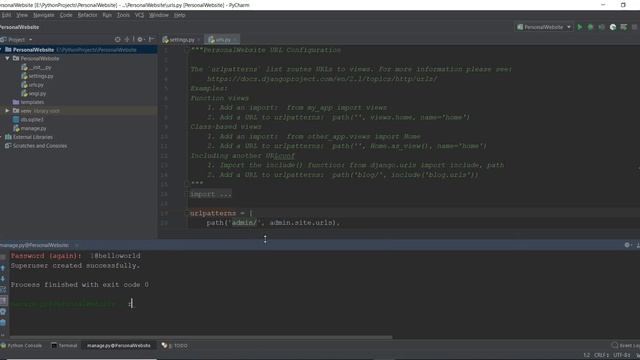
Task: Open the manage.py panel gear settings
Action: click(x=627, y=245)
